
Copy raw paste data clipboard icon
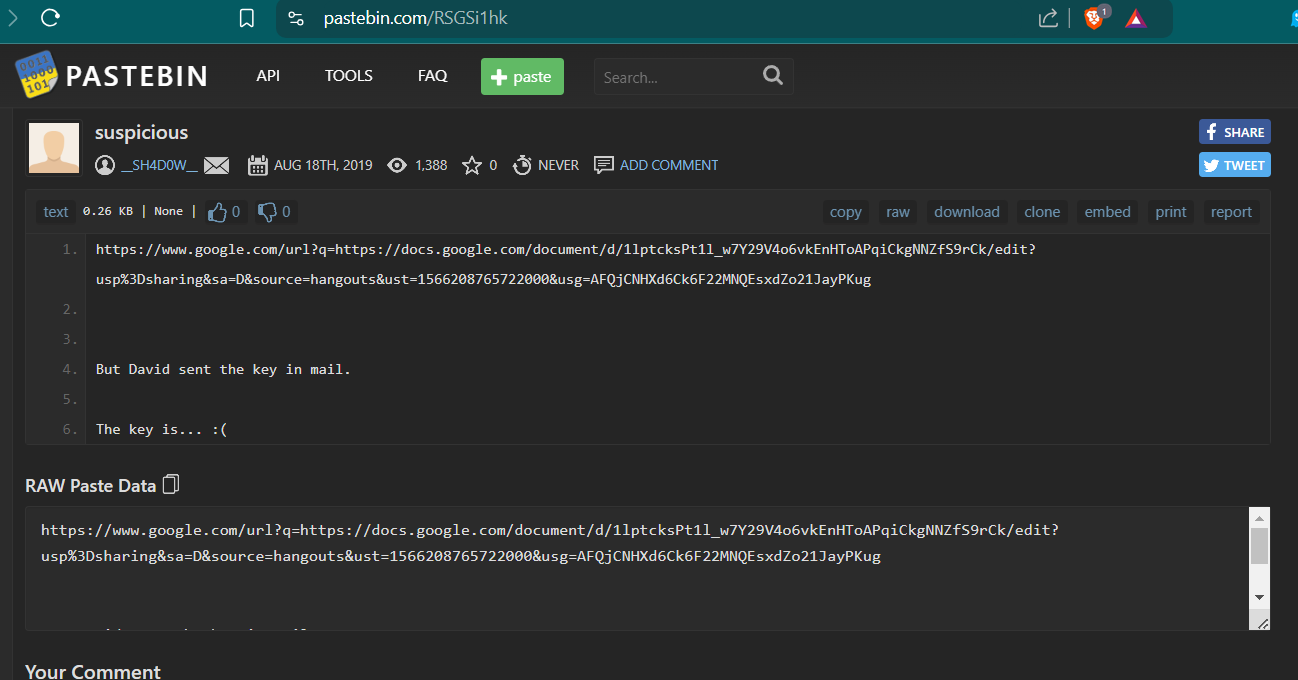point(171,485)
